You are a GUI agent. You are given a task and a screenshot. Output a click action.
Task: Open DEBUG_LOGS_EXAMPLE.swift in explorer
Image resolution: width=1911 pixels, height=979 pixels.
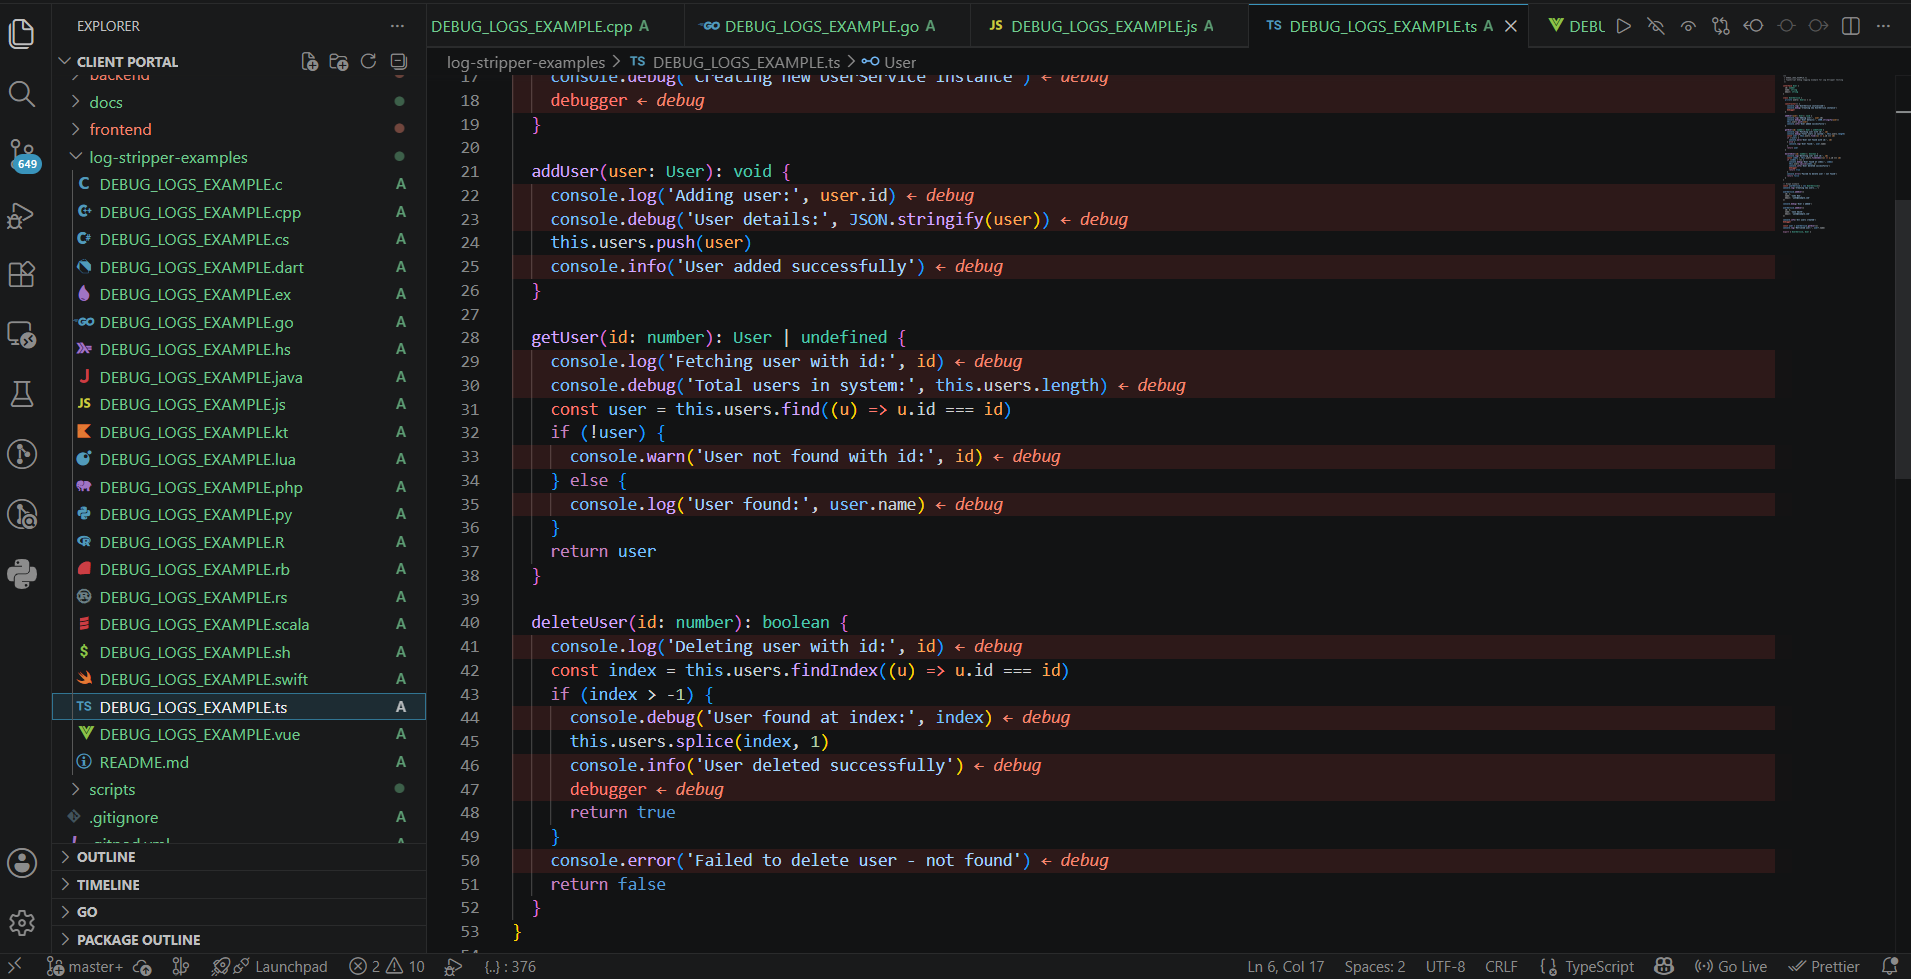pyautogui.click(x=239, y=679)
